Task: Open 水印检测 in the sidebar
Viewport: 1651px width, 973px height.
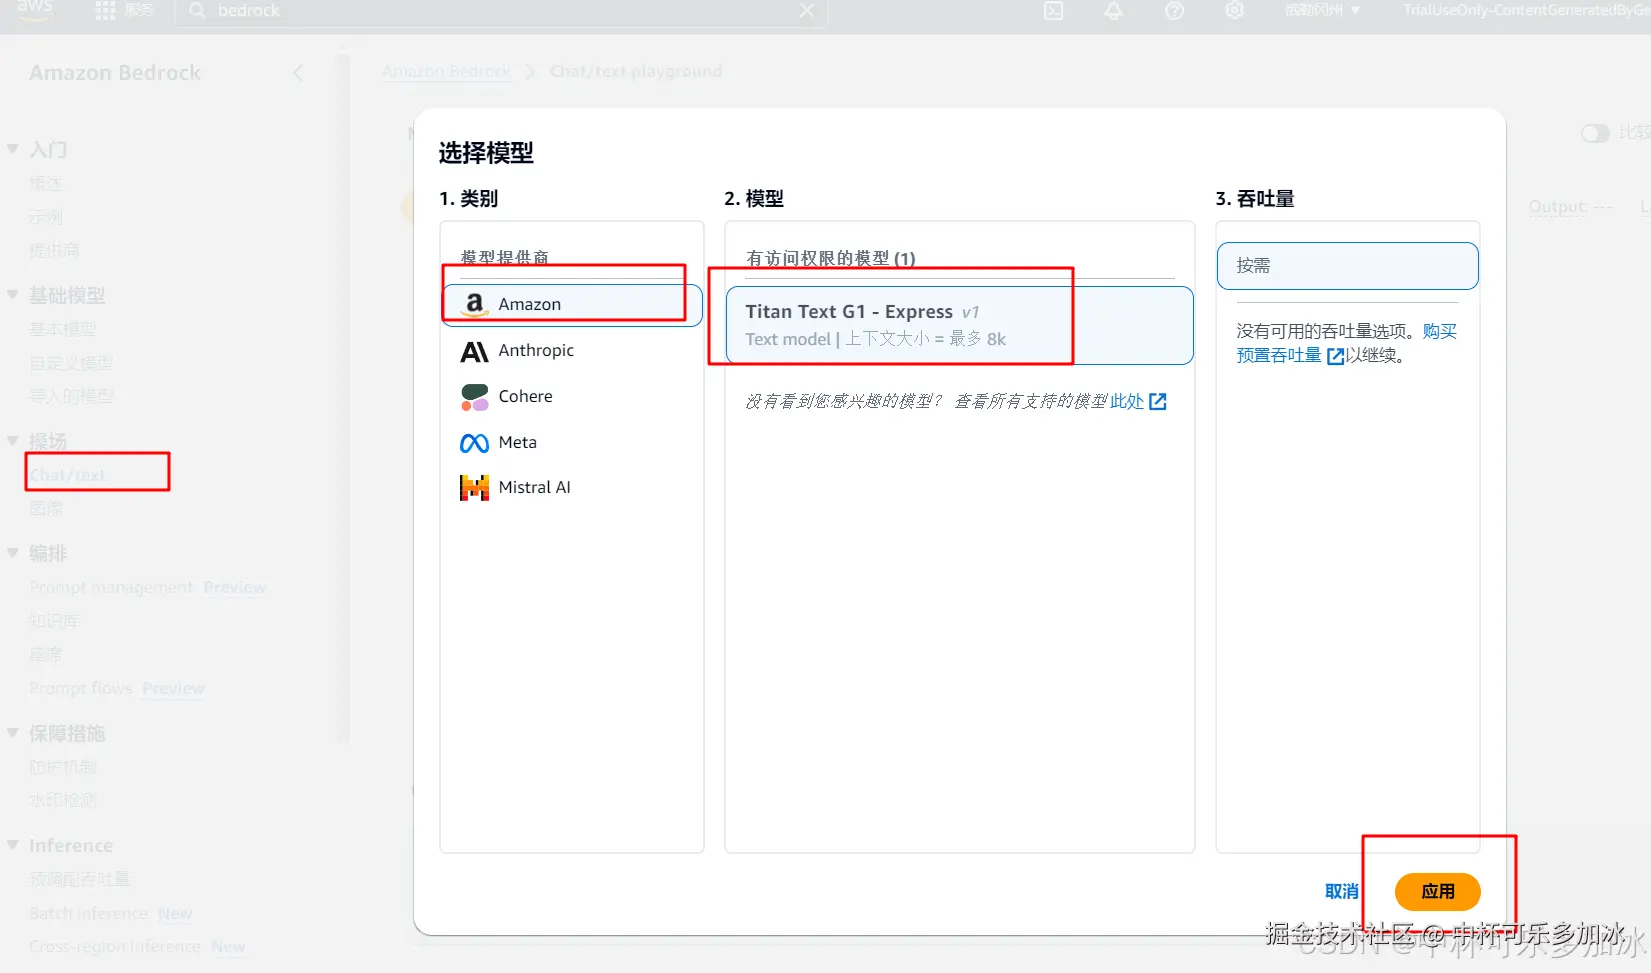Action: (x=63, y=800)
